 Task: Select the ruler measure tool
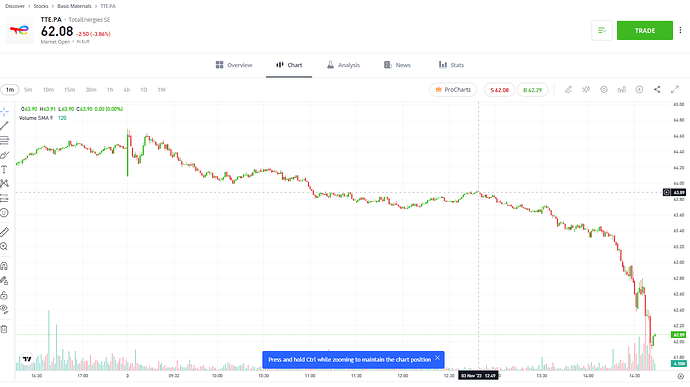coord(4,232)
